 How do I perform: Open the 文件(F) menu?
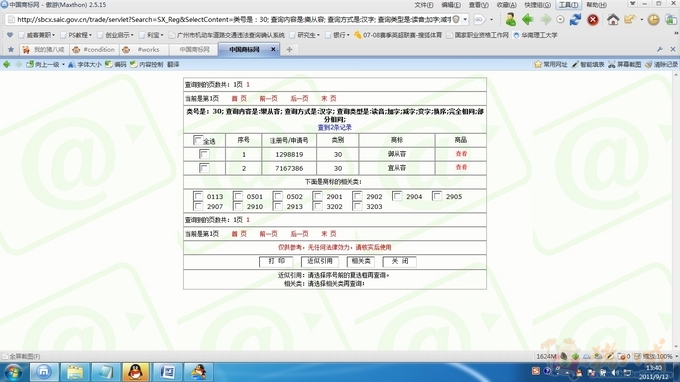(x=424, y=5)
